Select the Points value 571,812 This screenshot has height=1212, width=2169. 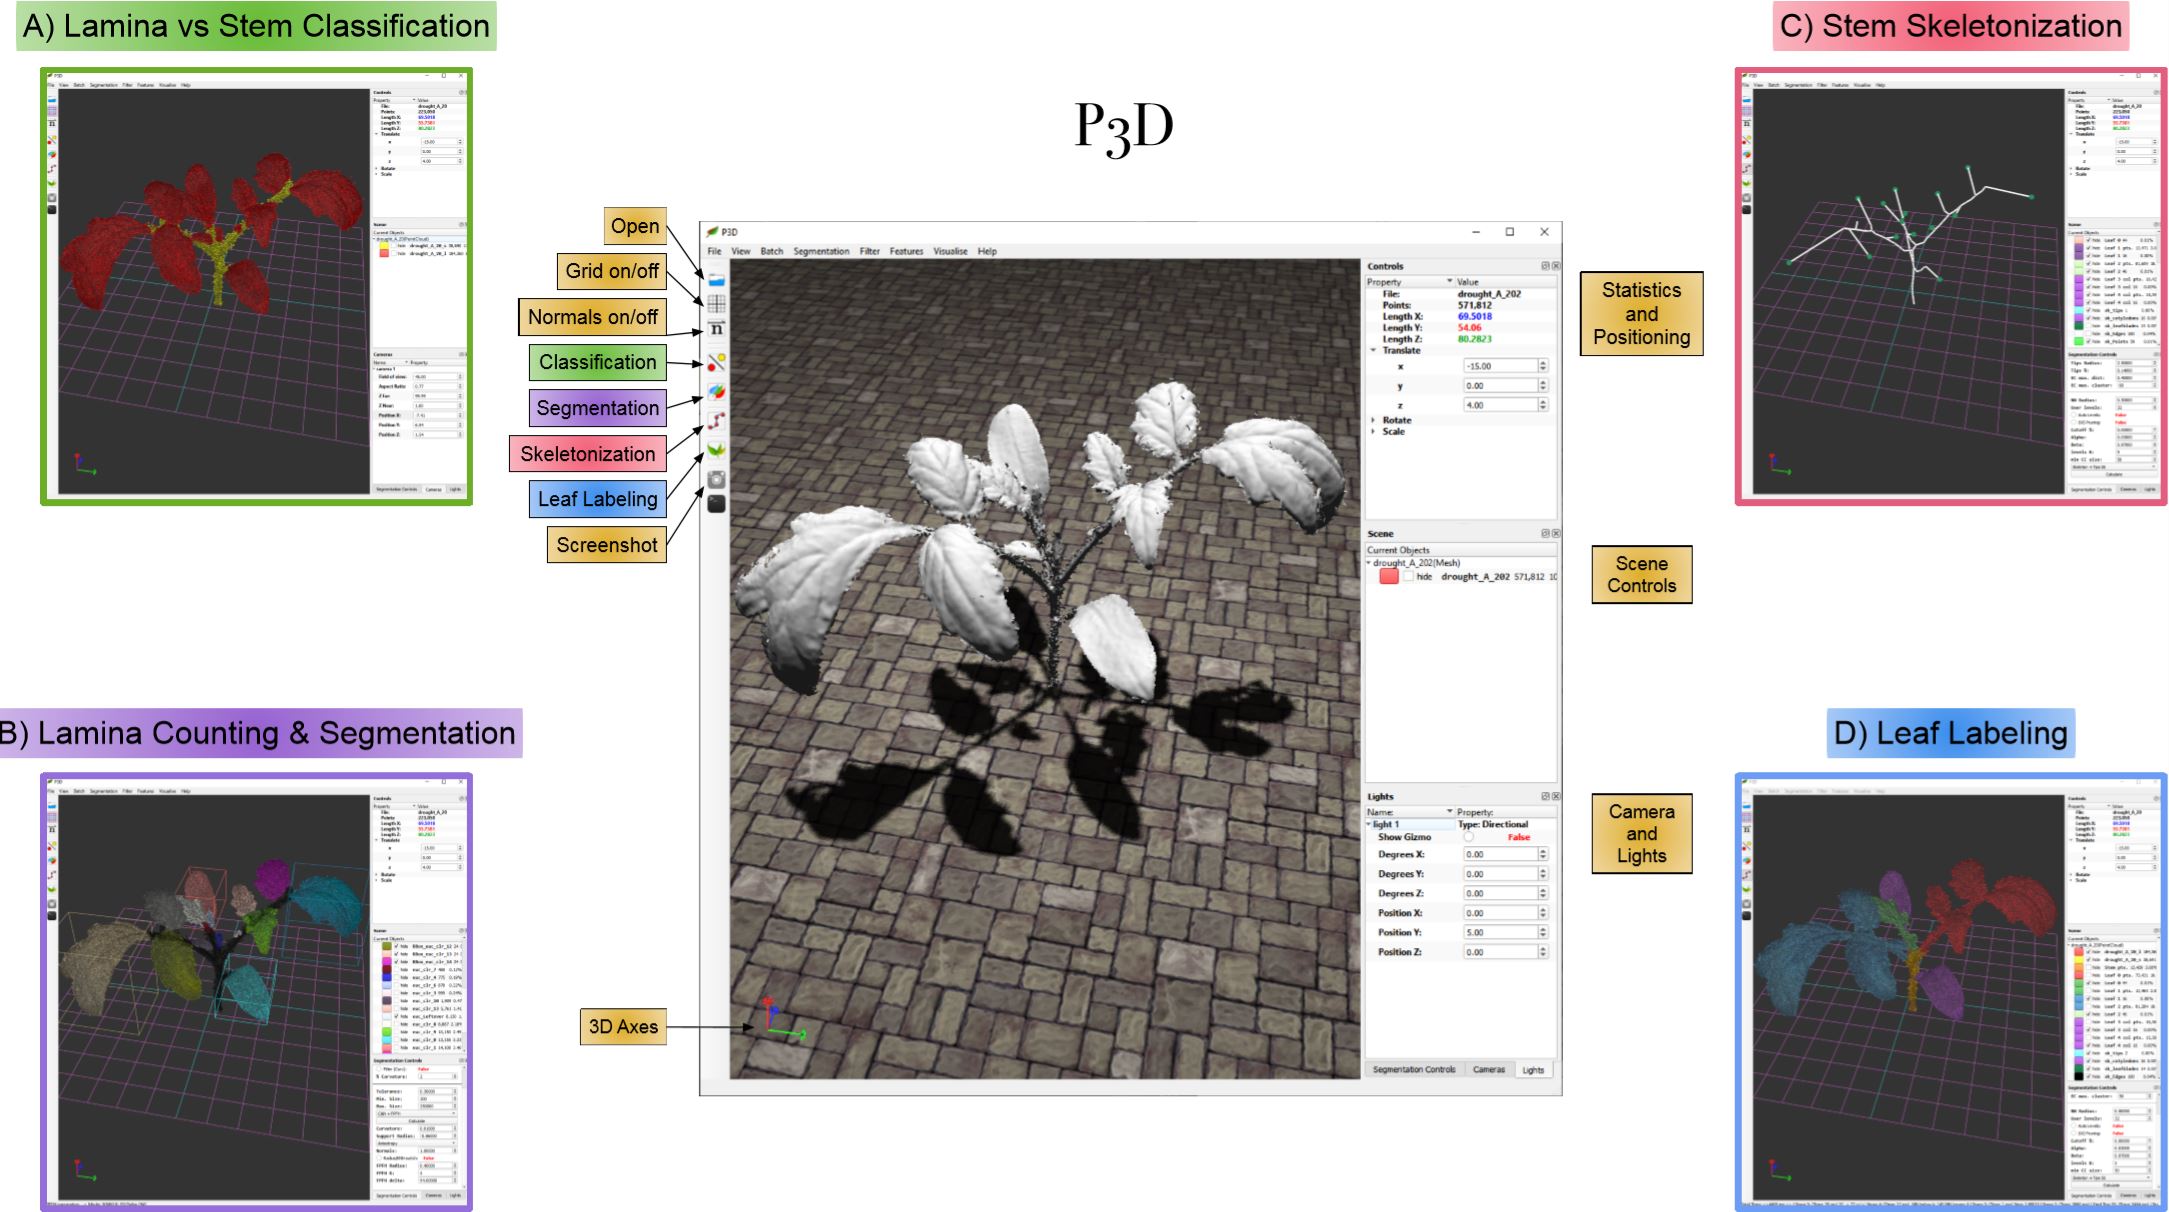coord(1474,305)
